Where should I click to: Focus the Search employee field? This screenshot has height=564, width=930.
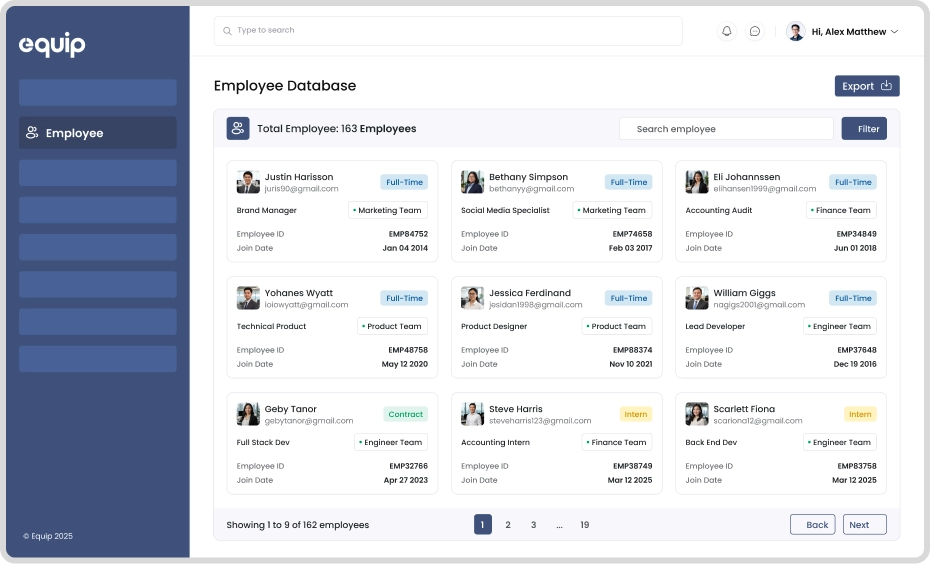pos(726,129)
